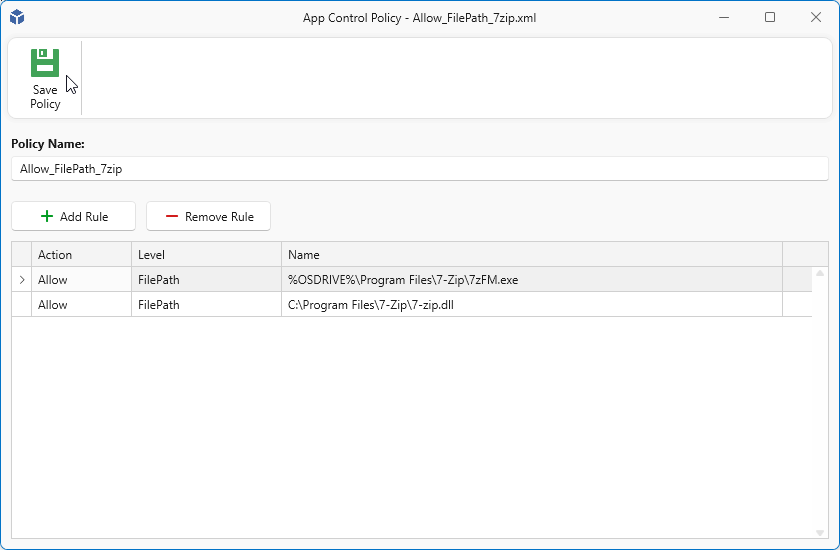Screen dimensions: 840x550
Task: Click the FilePath level of the 7zFM.exe rule
Action: click(x=206, y=280)
